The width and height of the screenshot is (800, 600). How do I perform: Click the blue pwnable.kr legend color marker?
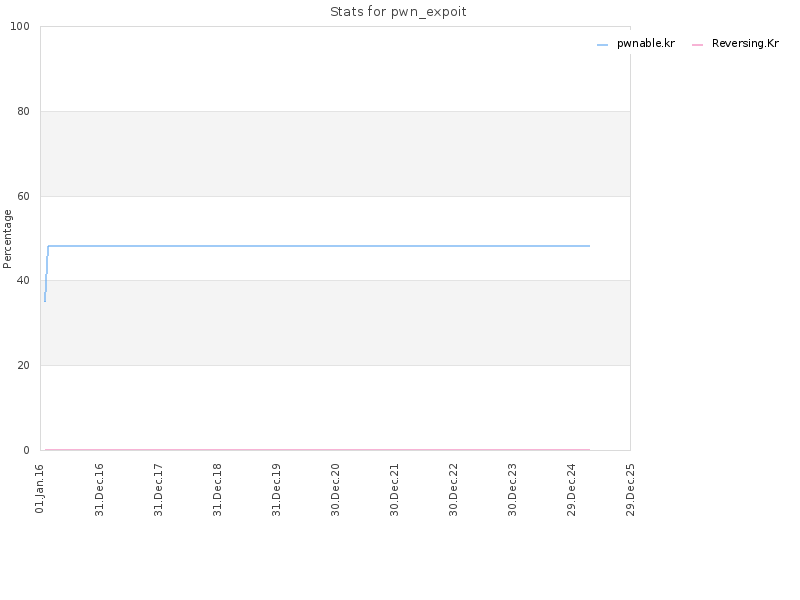603,45
